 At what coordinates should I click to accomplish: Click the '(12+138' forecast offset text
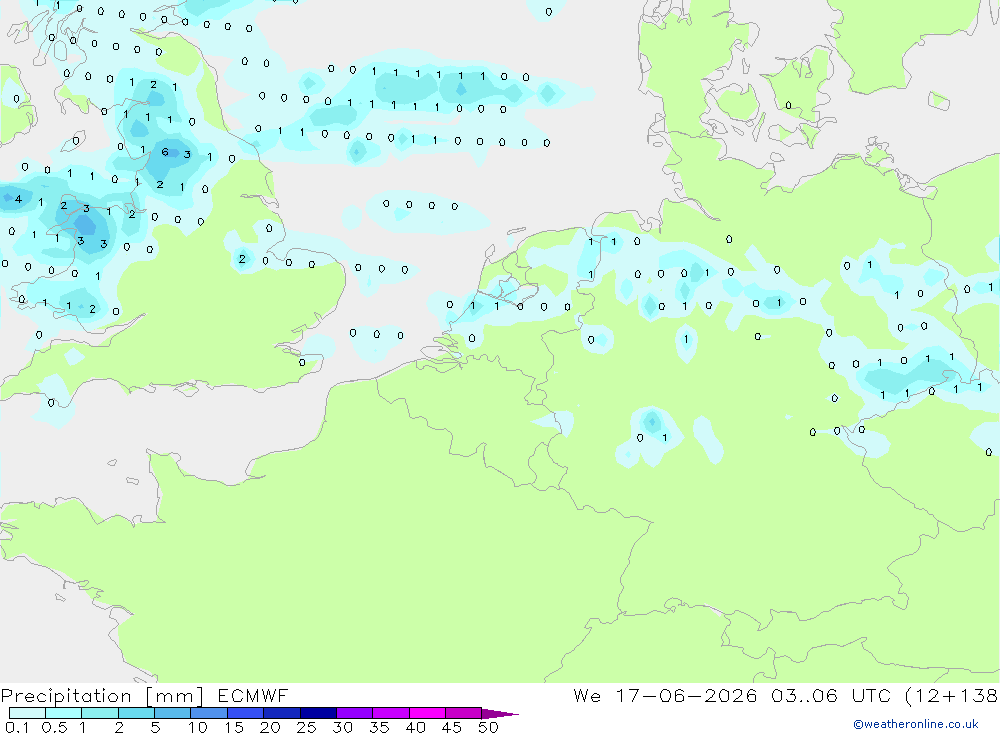point(952,695)
